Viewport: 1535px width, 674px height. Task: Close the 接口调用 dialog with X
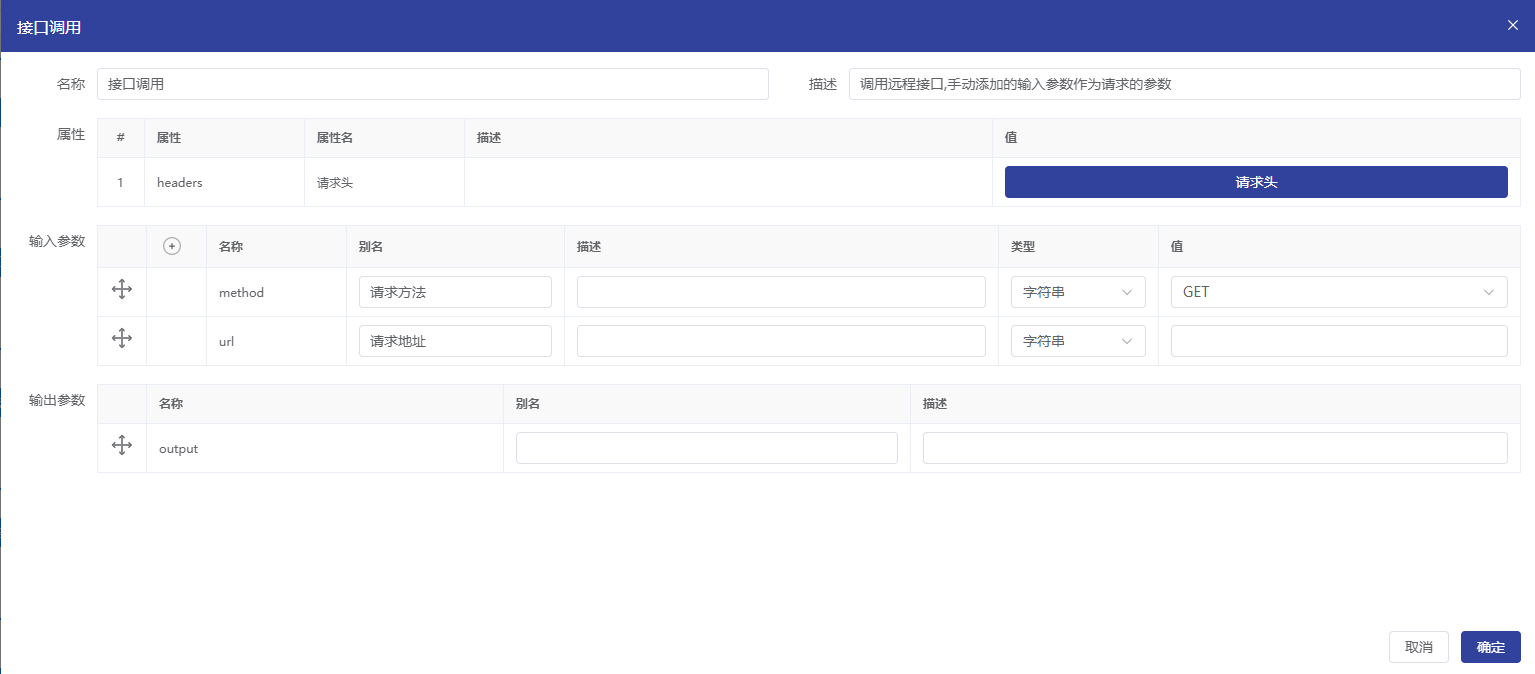1513,25
